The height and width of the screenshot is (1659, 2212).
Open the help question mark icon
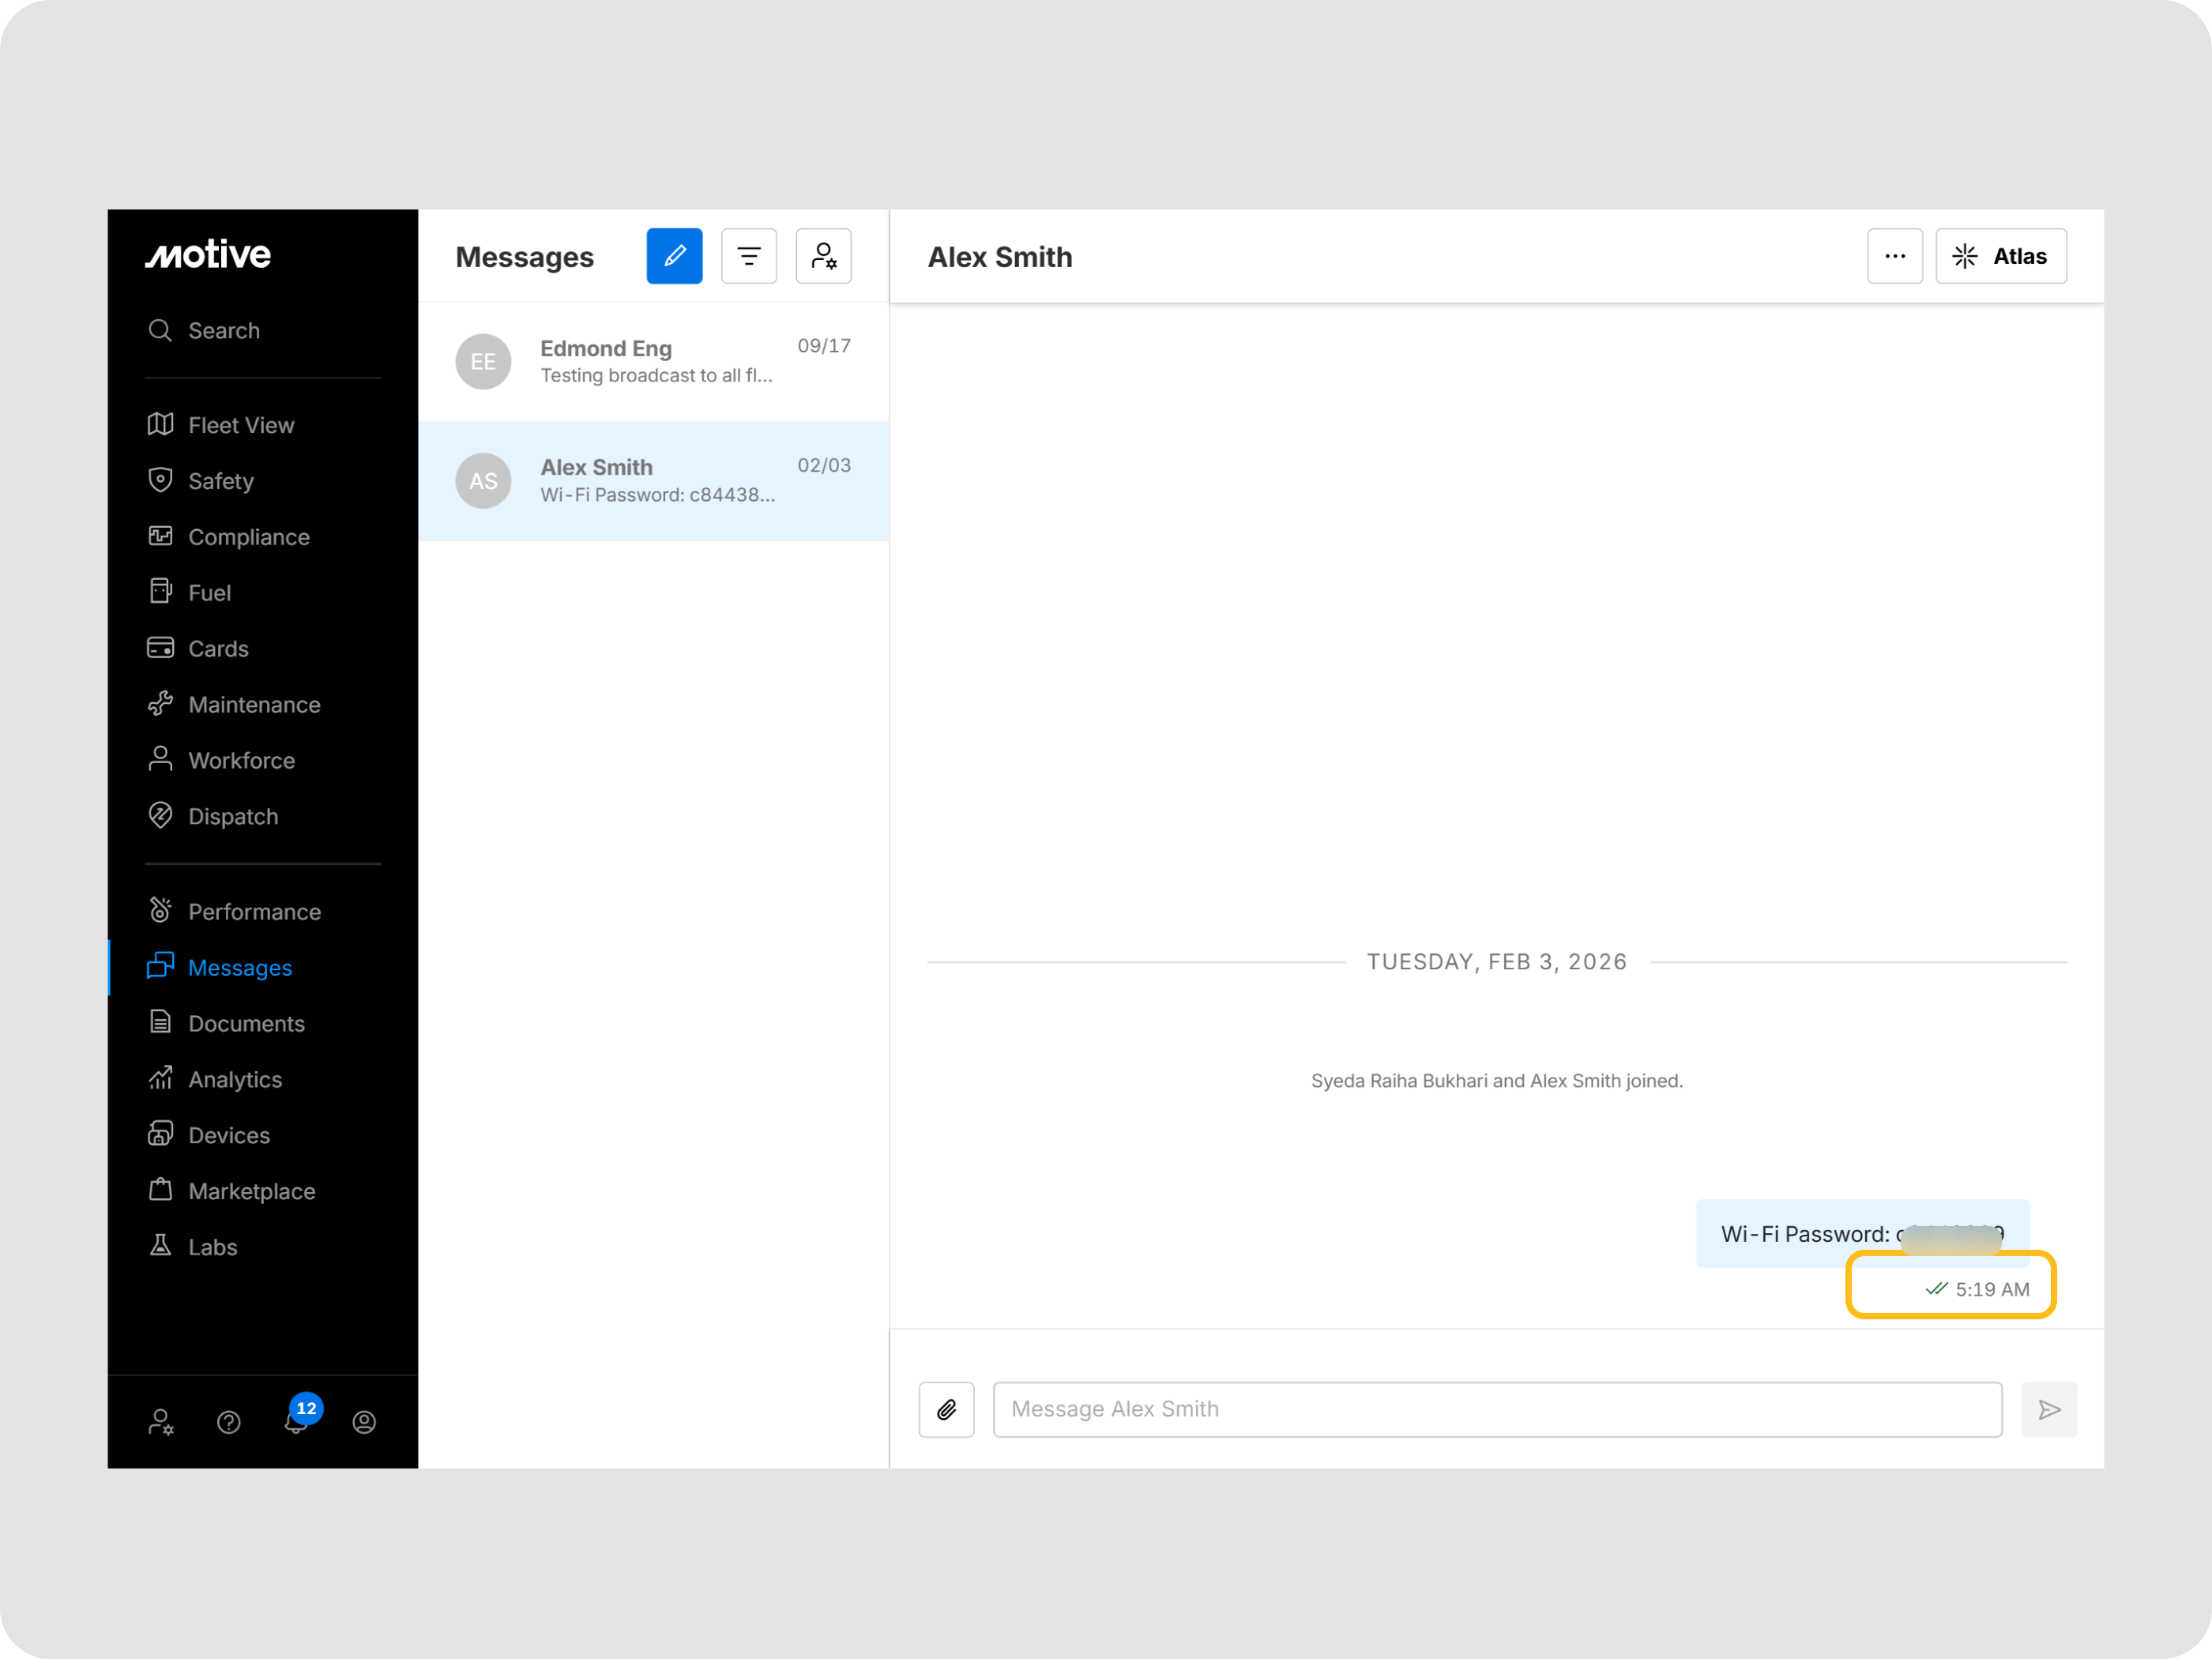click(229, 1422)
